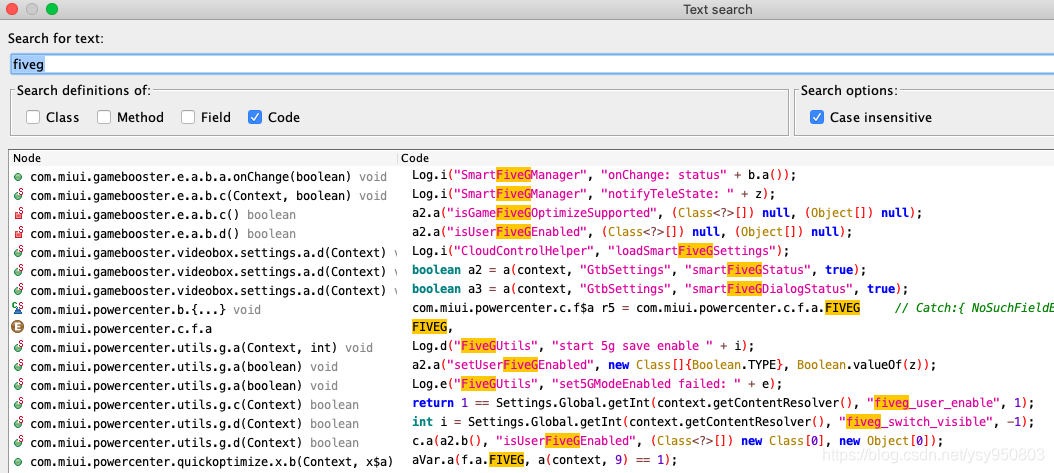
Task: Check the Field search option
Action: click(188, 118)
